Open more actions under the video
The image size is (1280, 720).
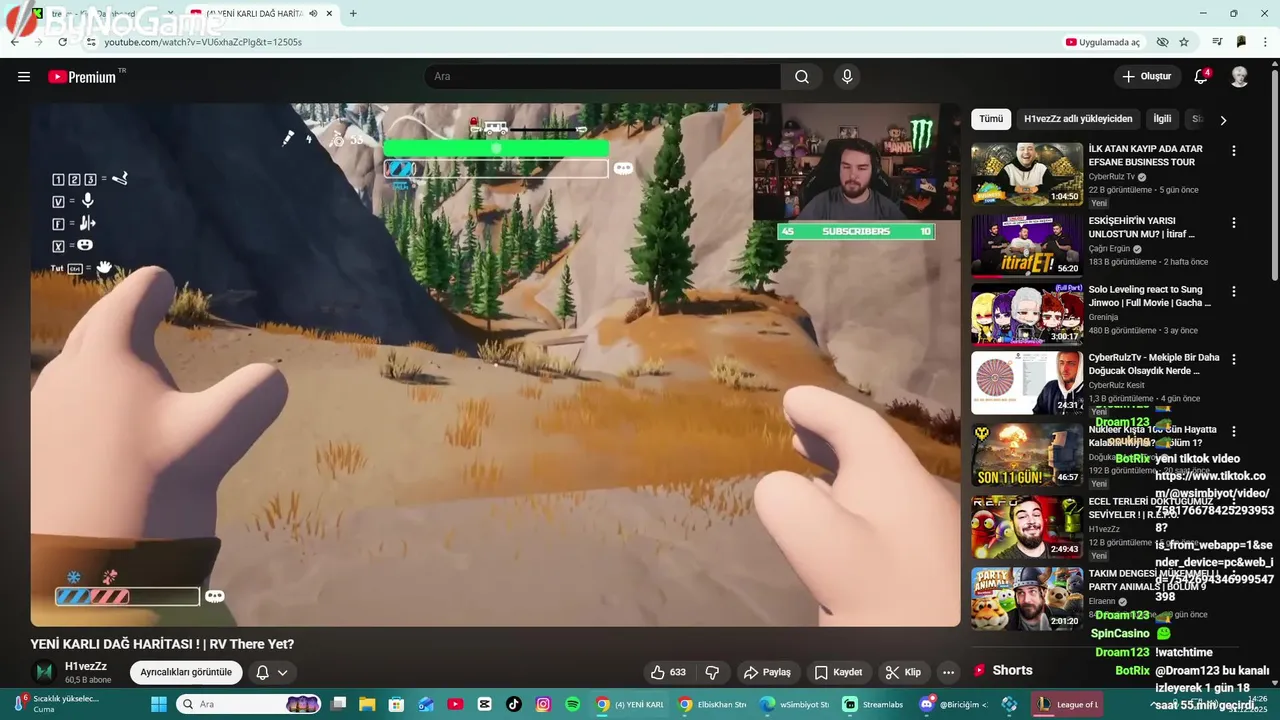(949, 672)
